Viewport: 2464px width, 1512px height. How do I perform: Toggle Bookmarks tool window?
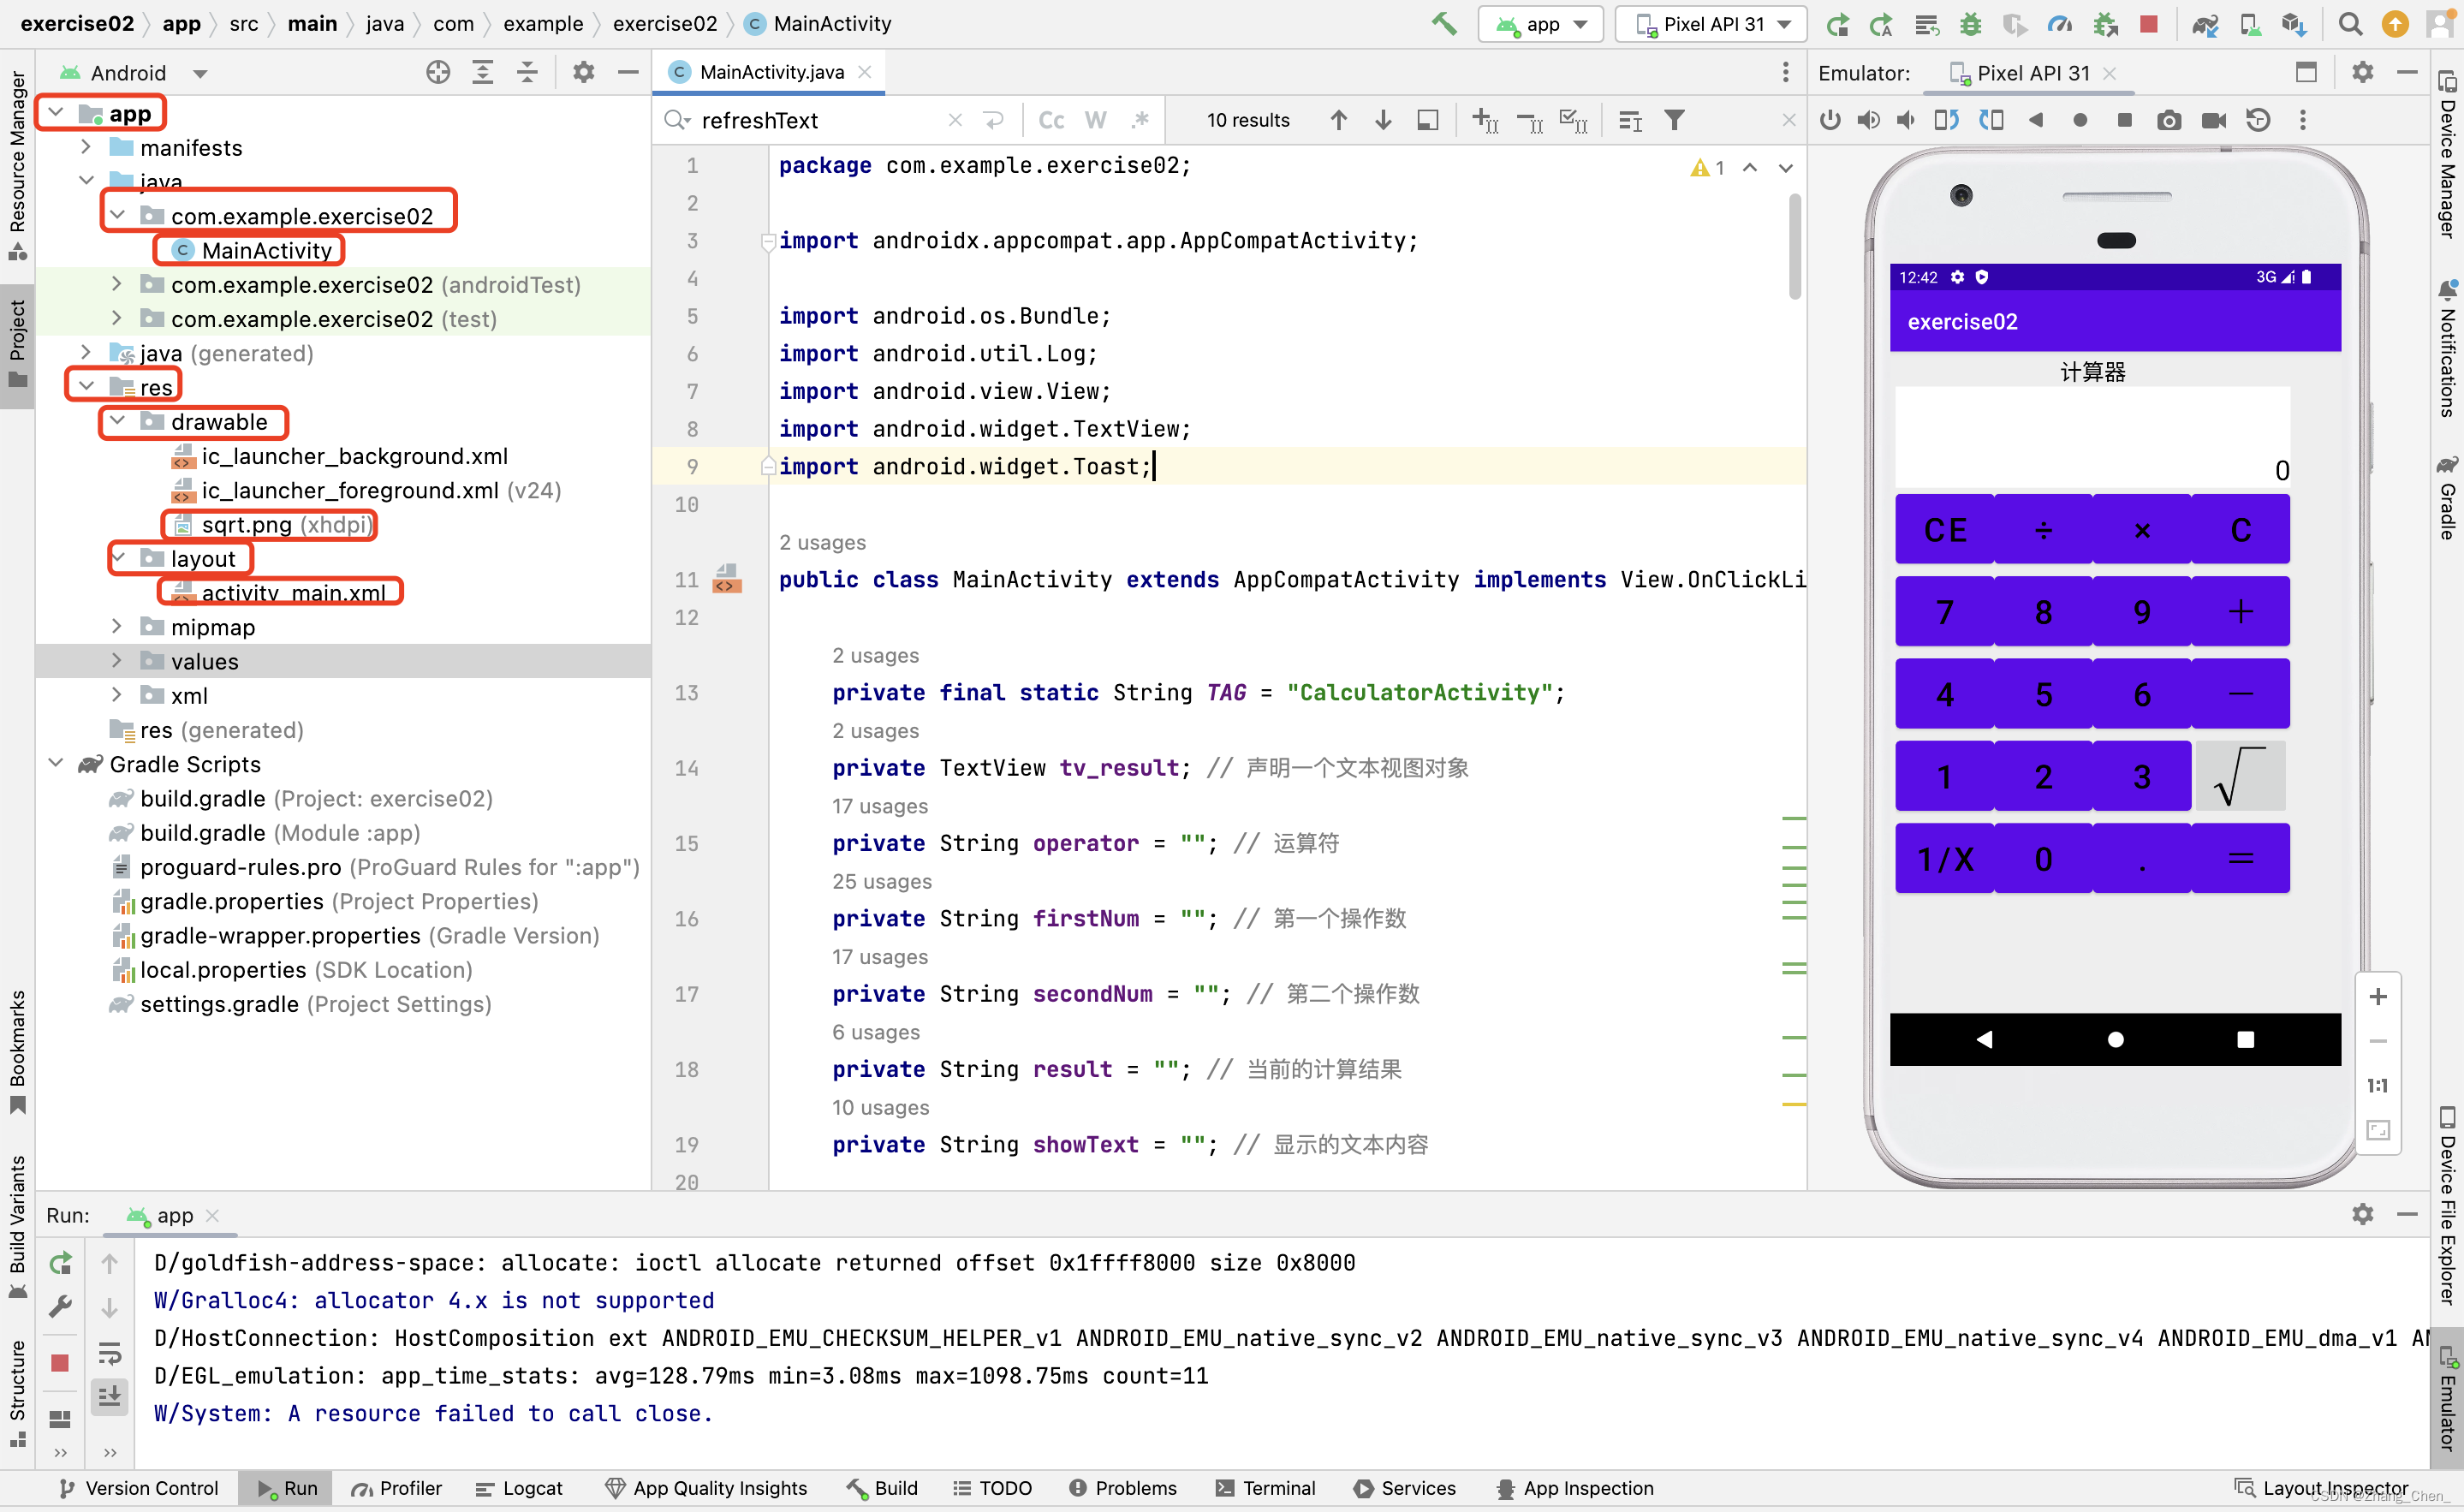(x=17, y=1052)
